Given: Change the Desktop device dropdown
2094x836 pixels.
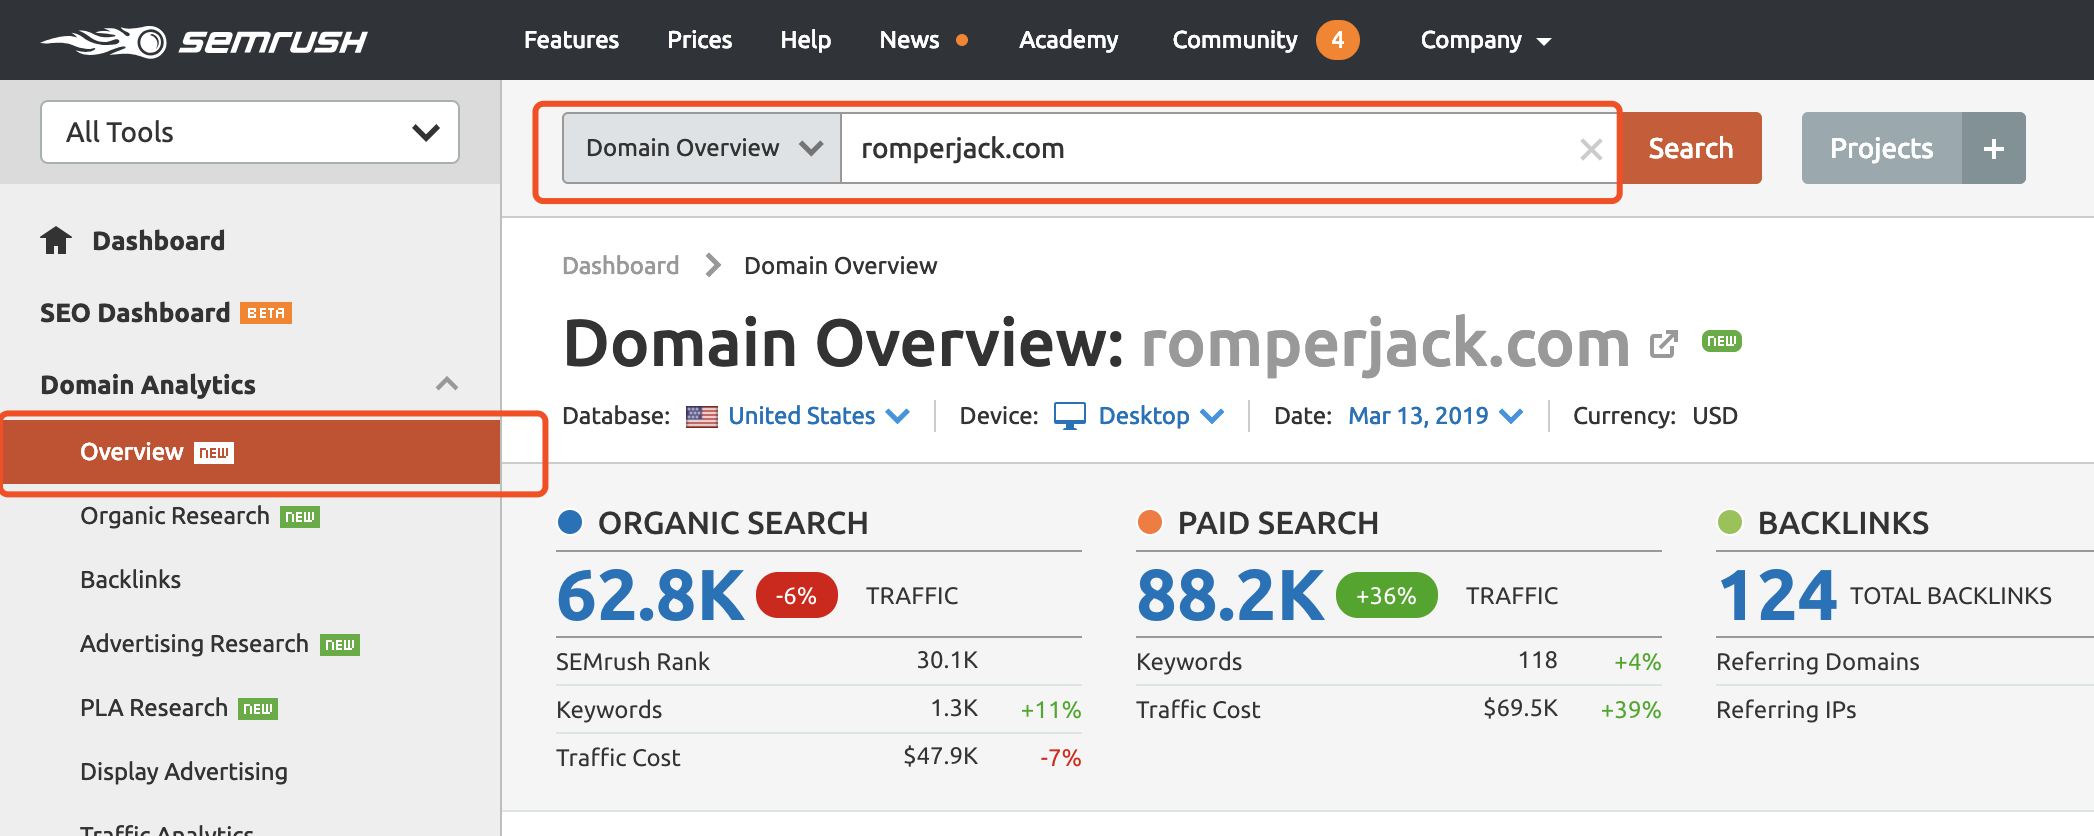Looking at the screenshot, I should tap(1161, 416).
